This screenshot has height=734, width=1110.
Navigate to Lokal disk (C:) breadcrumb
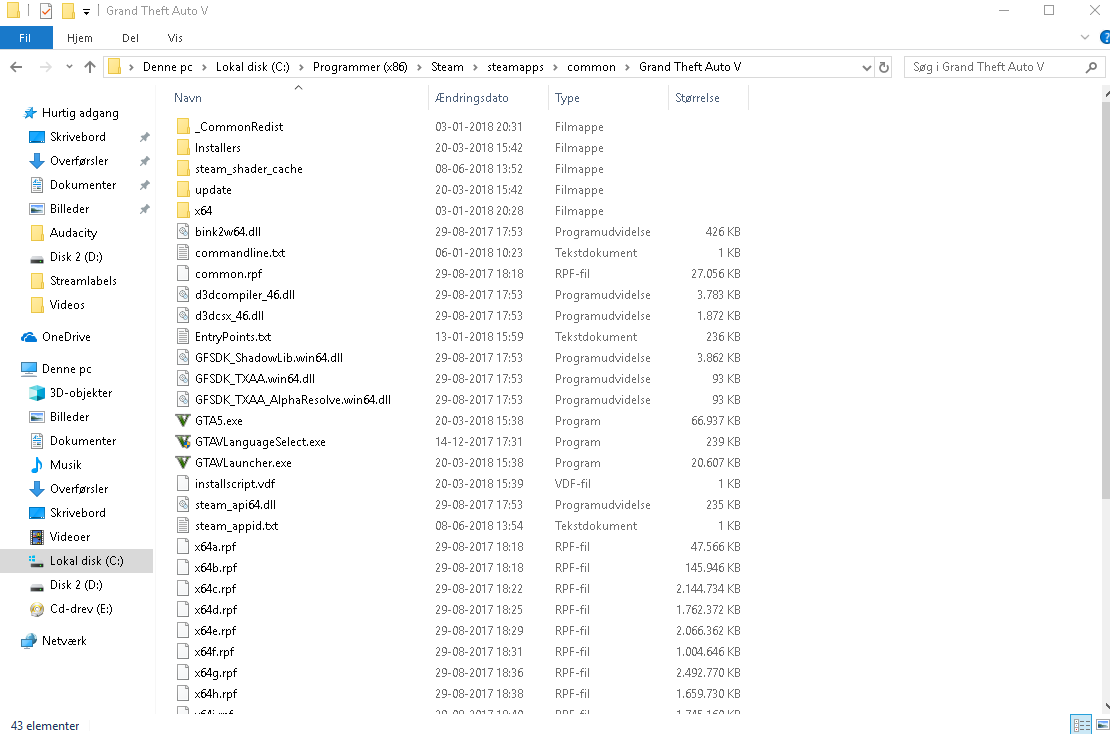pos(253,67)
